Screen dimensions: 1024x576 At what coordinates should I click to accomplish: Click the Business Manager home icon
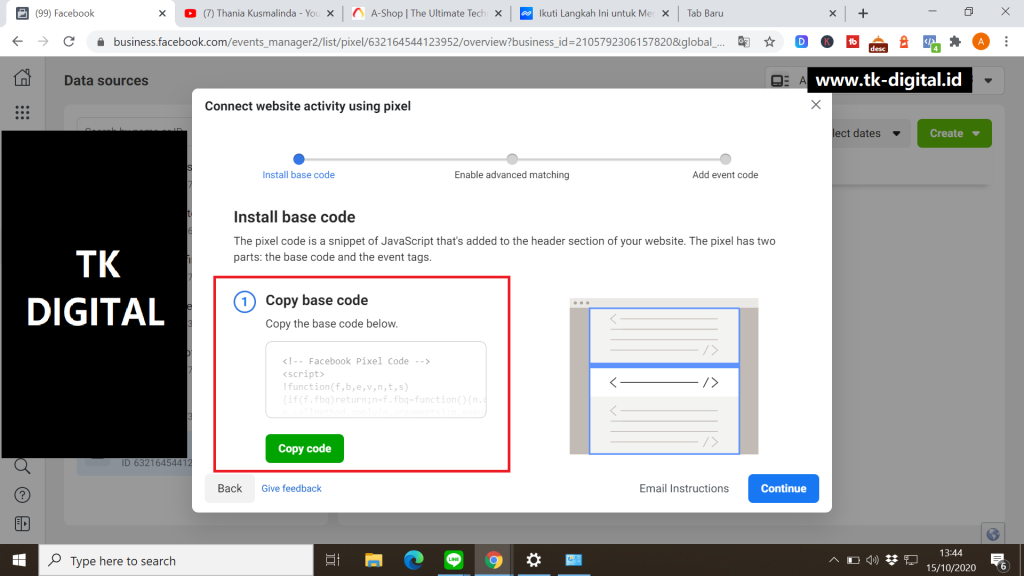(22, 79)
